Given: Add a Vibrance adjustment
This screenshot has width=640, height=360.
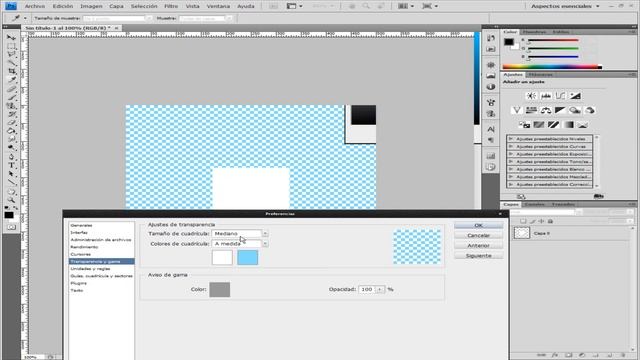Looking at the screenshot, I should click(517, 110).
